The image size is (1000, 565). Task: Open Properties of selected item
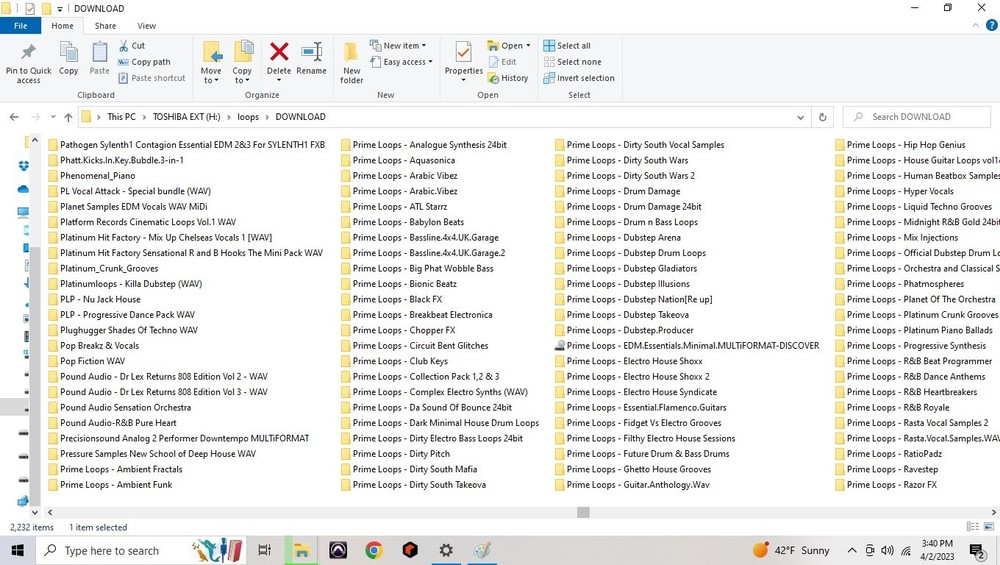[x=464, y=61]
